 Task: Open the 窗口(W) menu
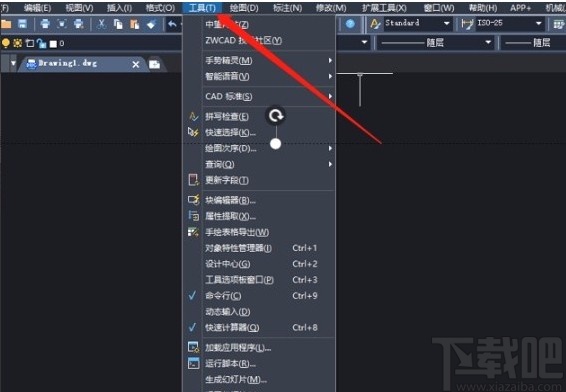pos(439,8)
